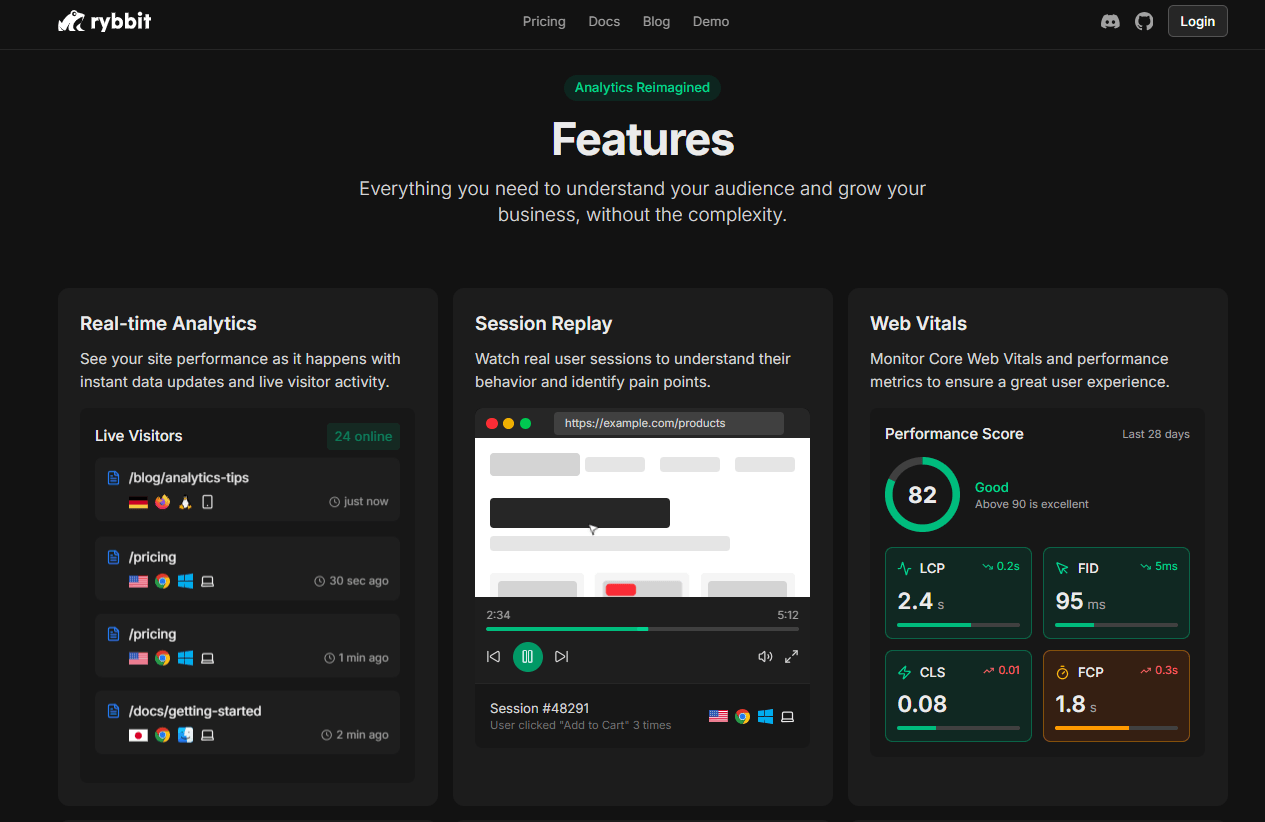Click the Login button
The width and height of the screenshot is (1265, 822).
(1197, 20)
